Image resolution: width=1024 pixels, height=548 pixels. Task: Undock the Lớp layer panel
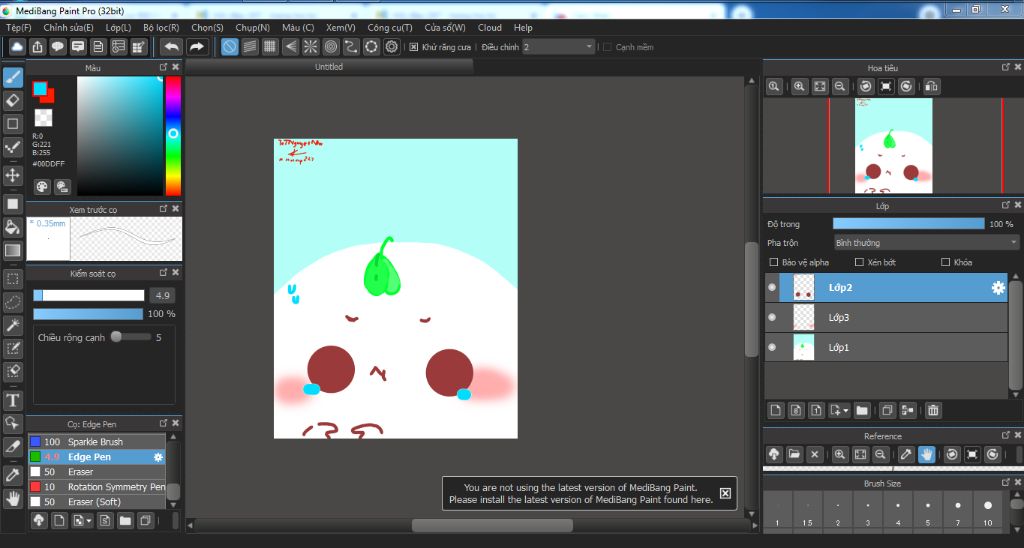tap(1006, 205)
